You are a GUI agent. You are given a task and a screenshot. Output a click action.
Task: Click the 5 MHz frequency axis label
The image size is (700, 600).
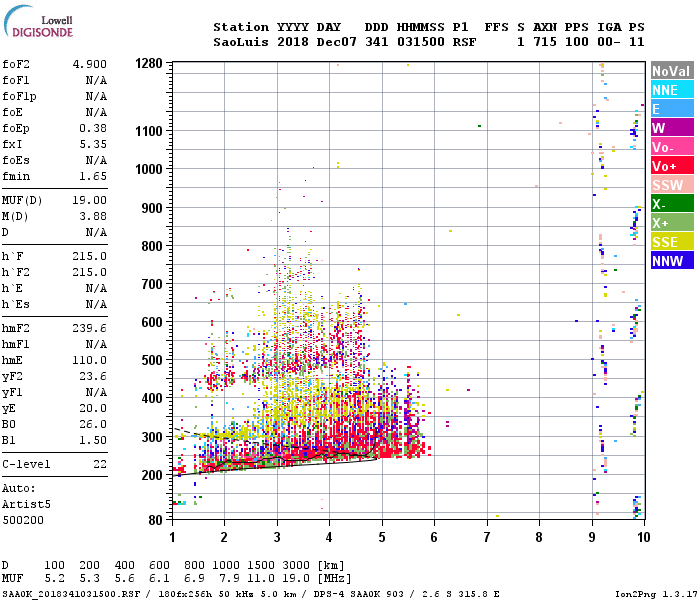382,537
